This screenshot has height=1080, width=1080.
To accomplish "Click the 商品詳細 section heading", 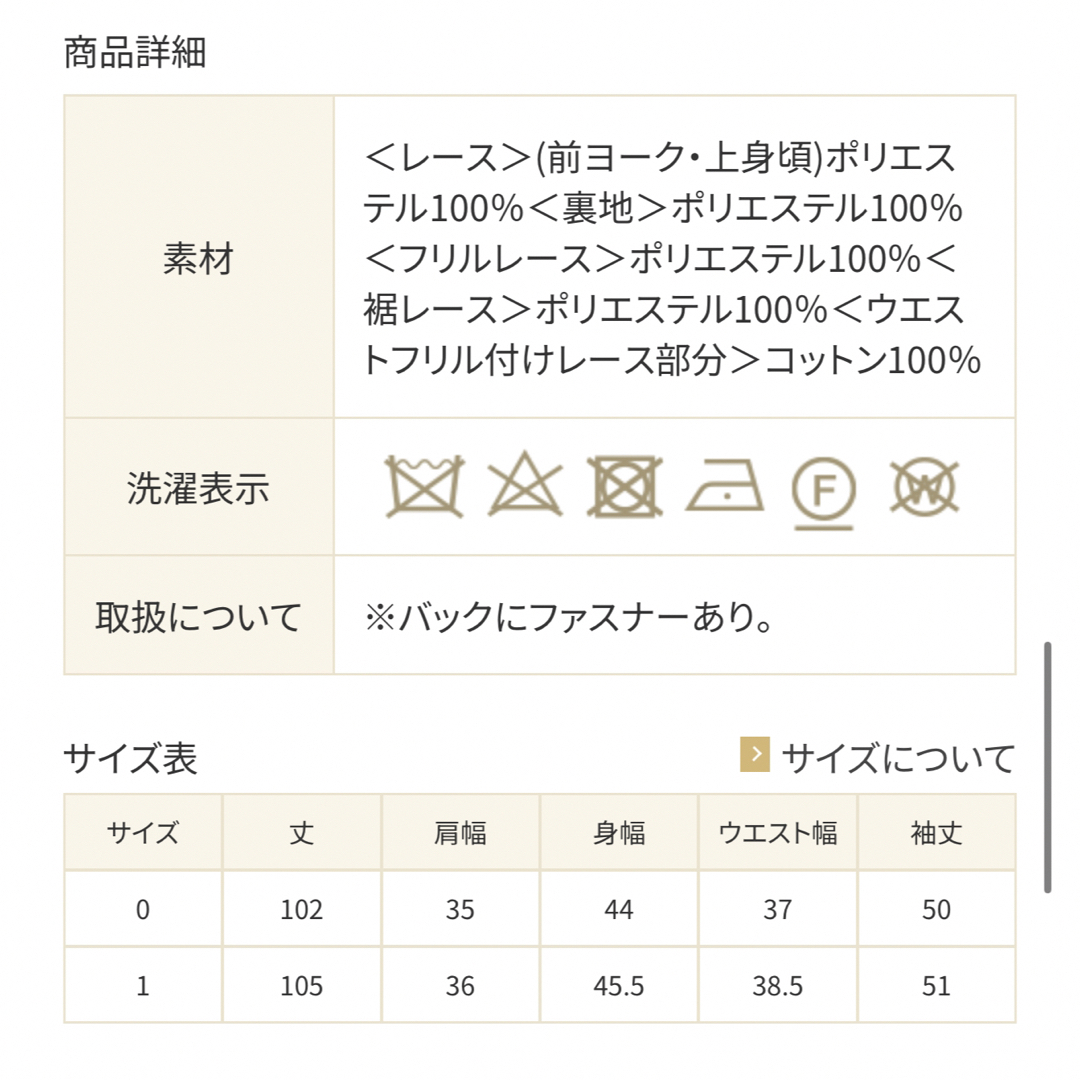I will tap(135, 52).
